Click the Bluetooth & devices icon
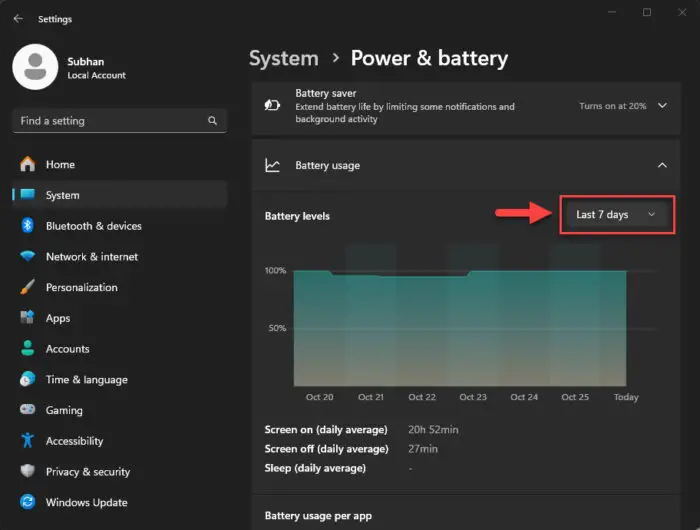This screenshot has width=700, height=530. tap(28, 225)
